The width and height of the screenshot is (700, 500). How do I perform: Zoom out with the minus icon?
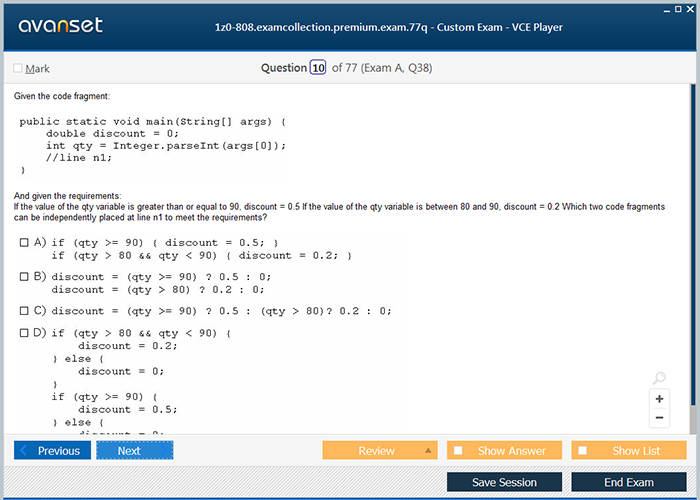(659, 418)
